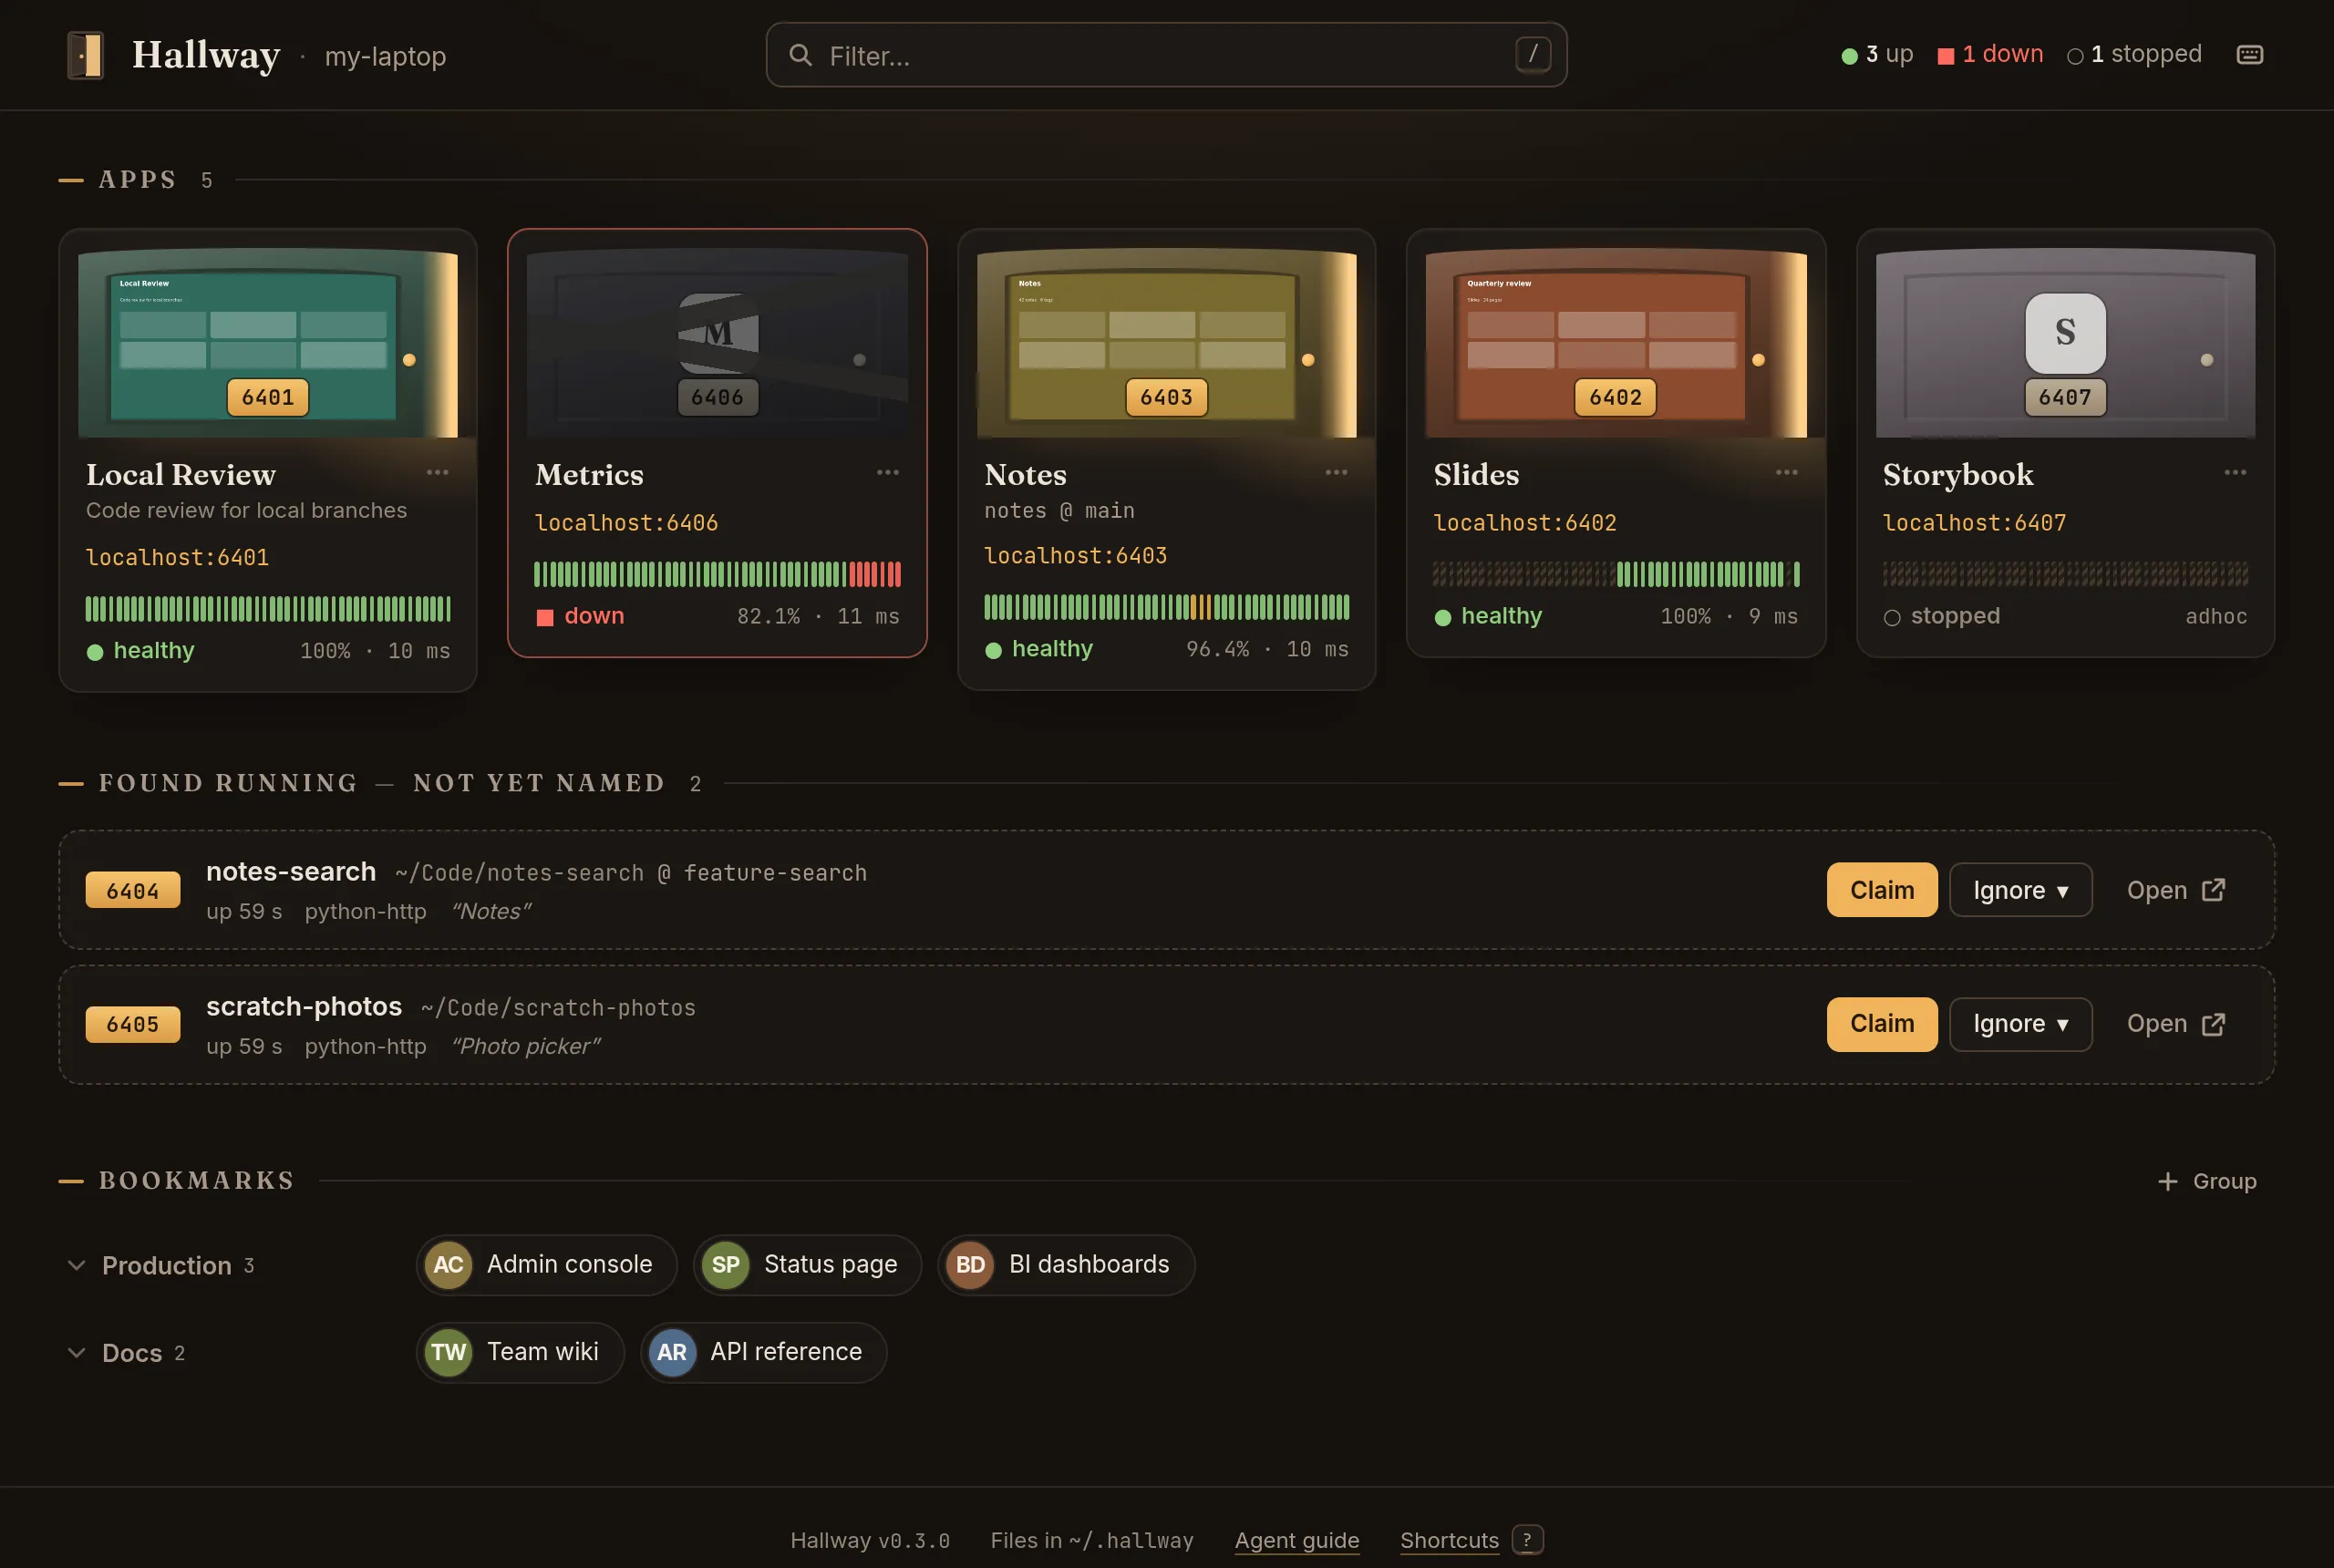Click the BD avatar of BI dashboards bookmark
2334x1568 pixels.
(970, 1265)
